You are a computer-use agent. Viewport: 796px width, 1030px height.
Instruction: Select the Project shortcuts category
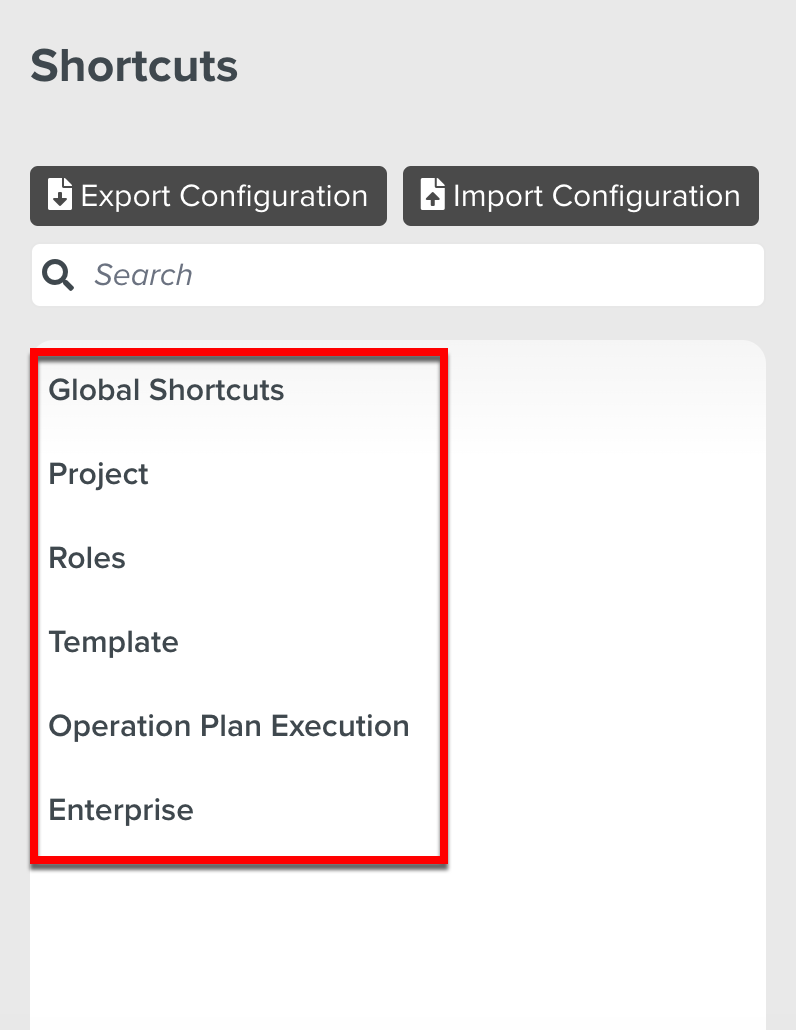(98, 474)
